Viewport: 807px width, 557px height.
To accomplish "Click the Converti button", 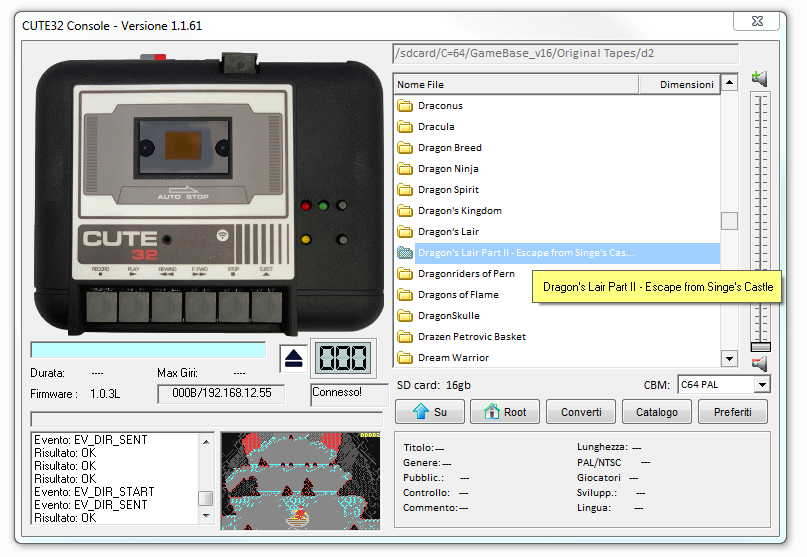I will (581, 412).
